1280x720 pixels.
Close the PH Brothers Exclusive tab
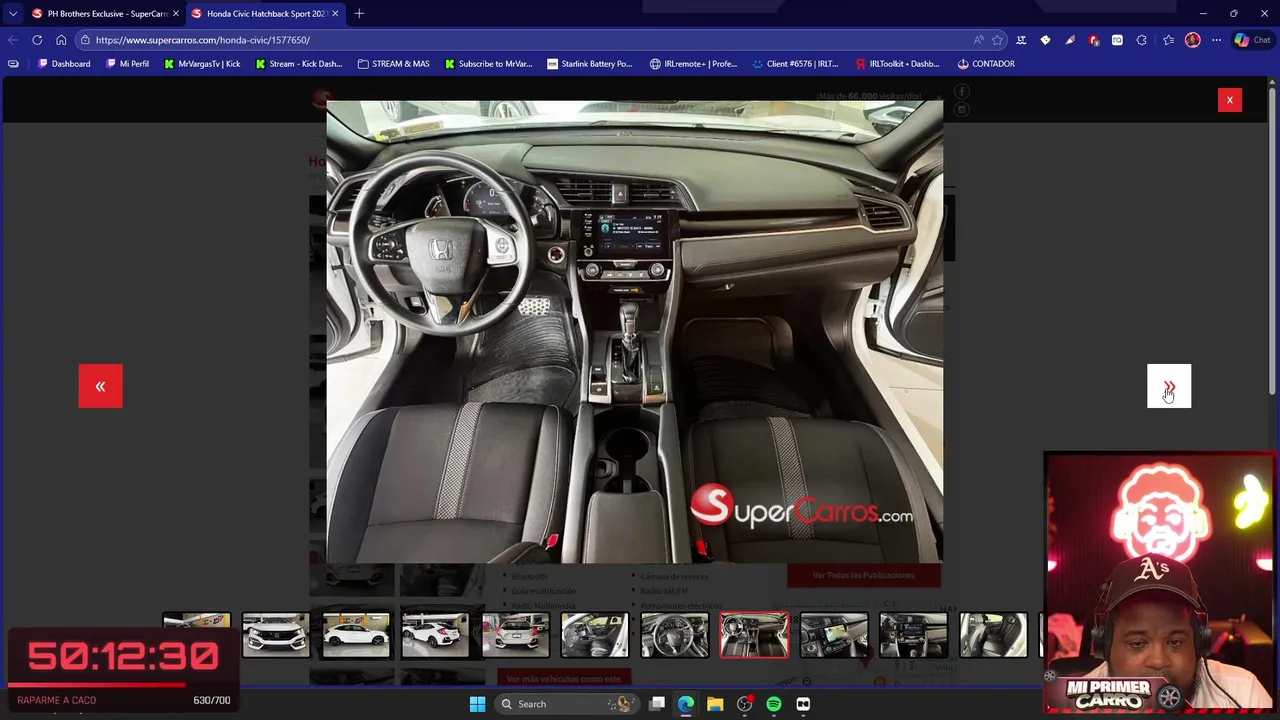pyautogui.click(x=176, y=14)
